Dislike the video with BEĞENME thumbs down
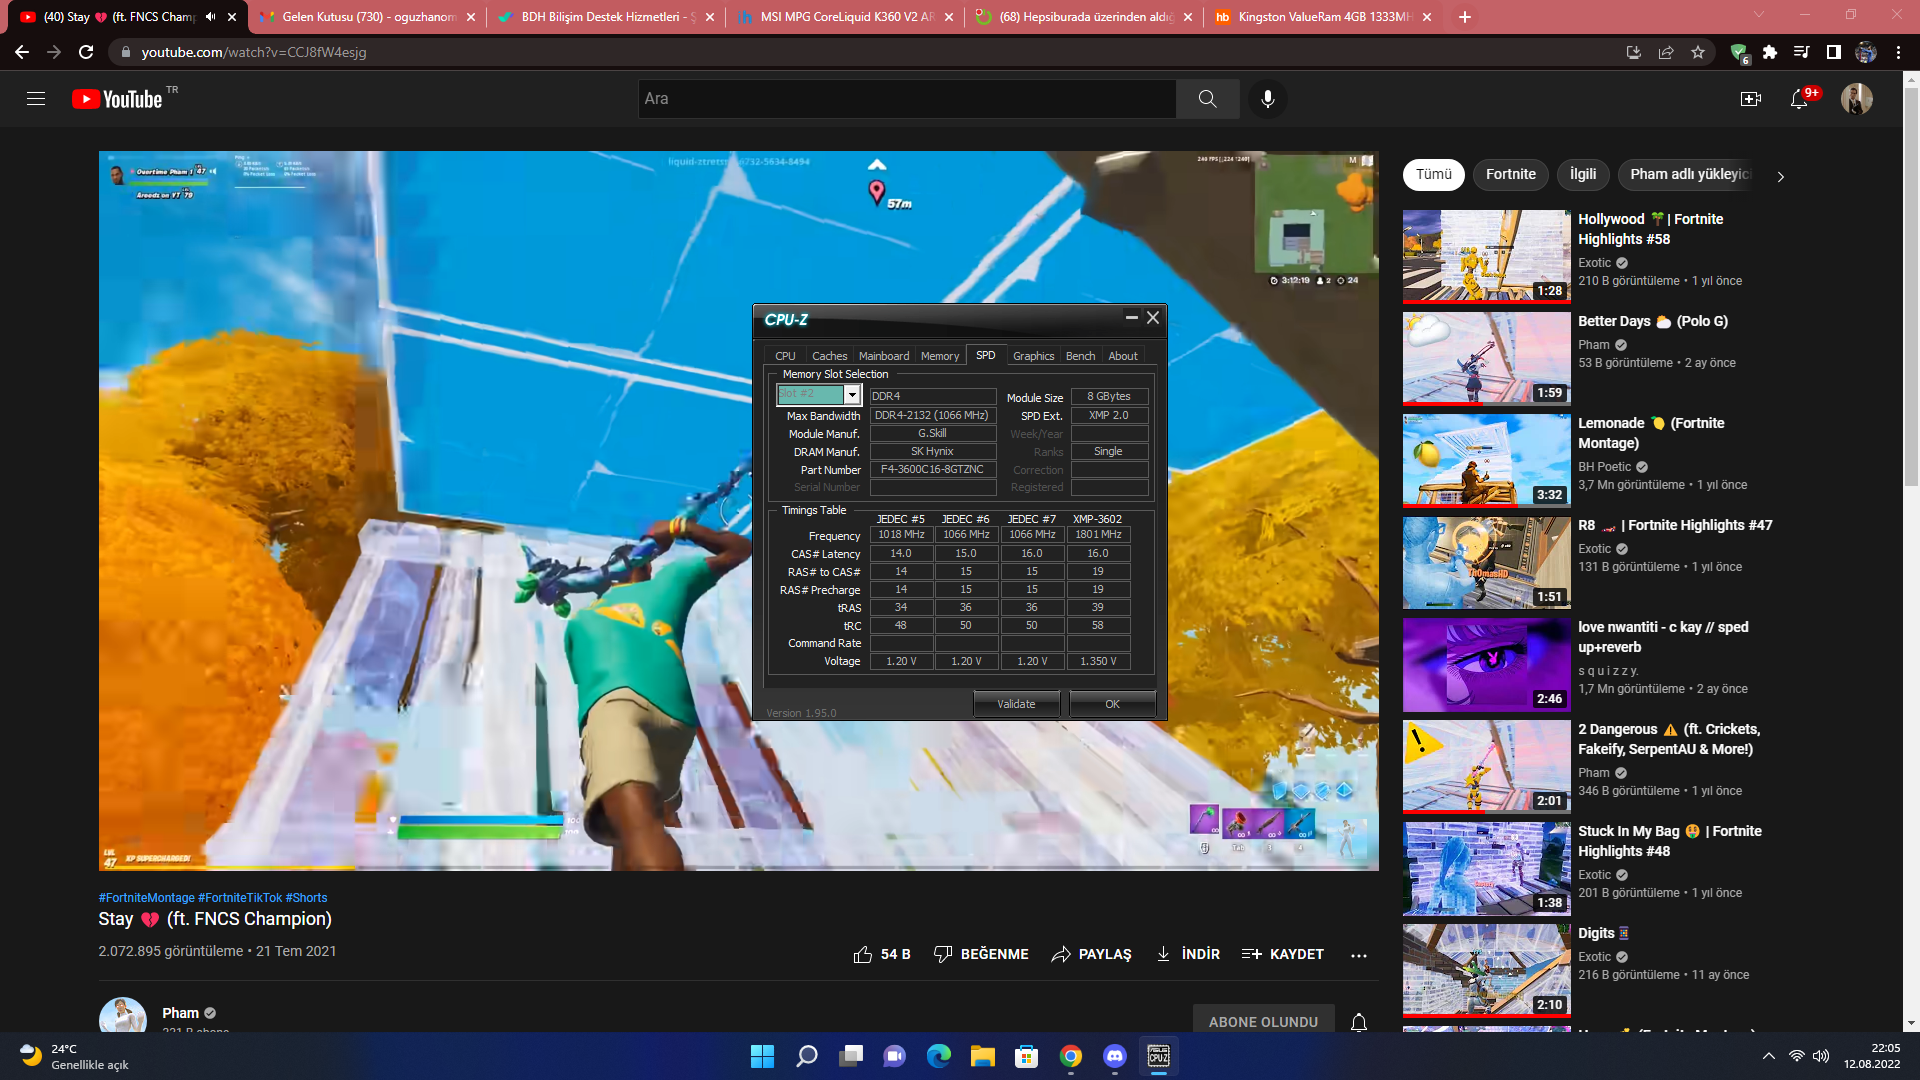Viewport: 1920px width, 1080px height. click(981, 954)
